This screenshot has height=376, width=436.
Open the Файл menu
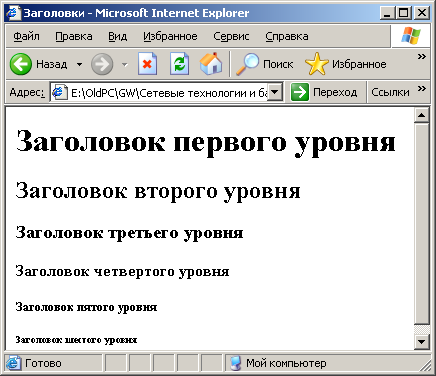point(26,36)
